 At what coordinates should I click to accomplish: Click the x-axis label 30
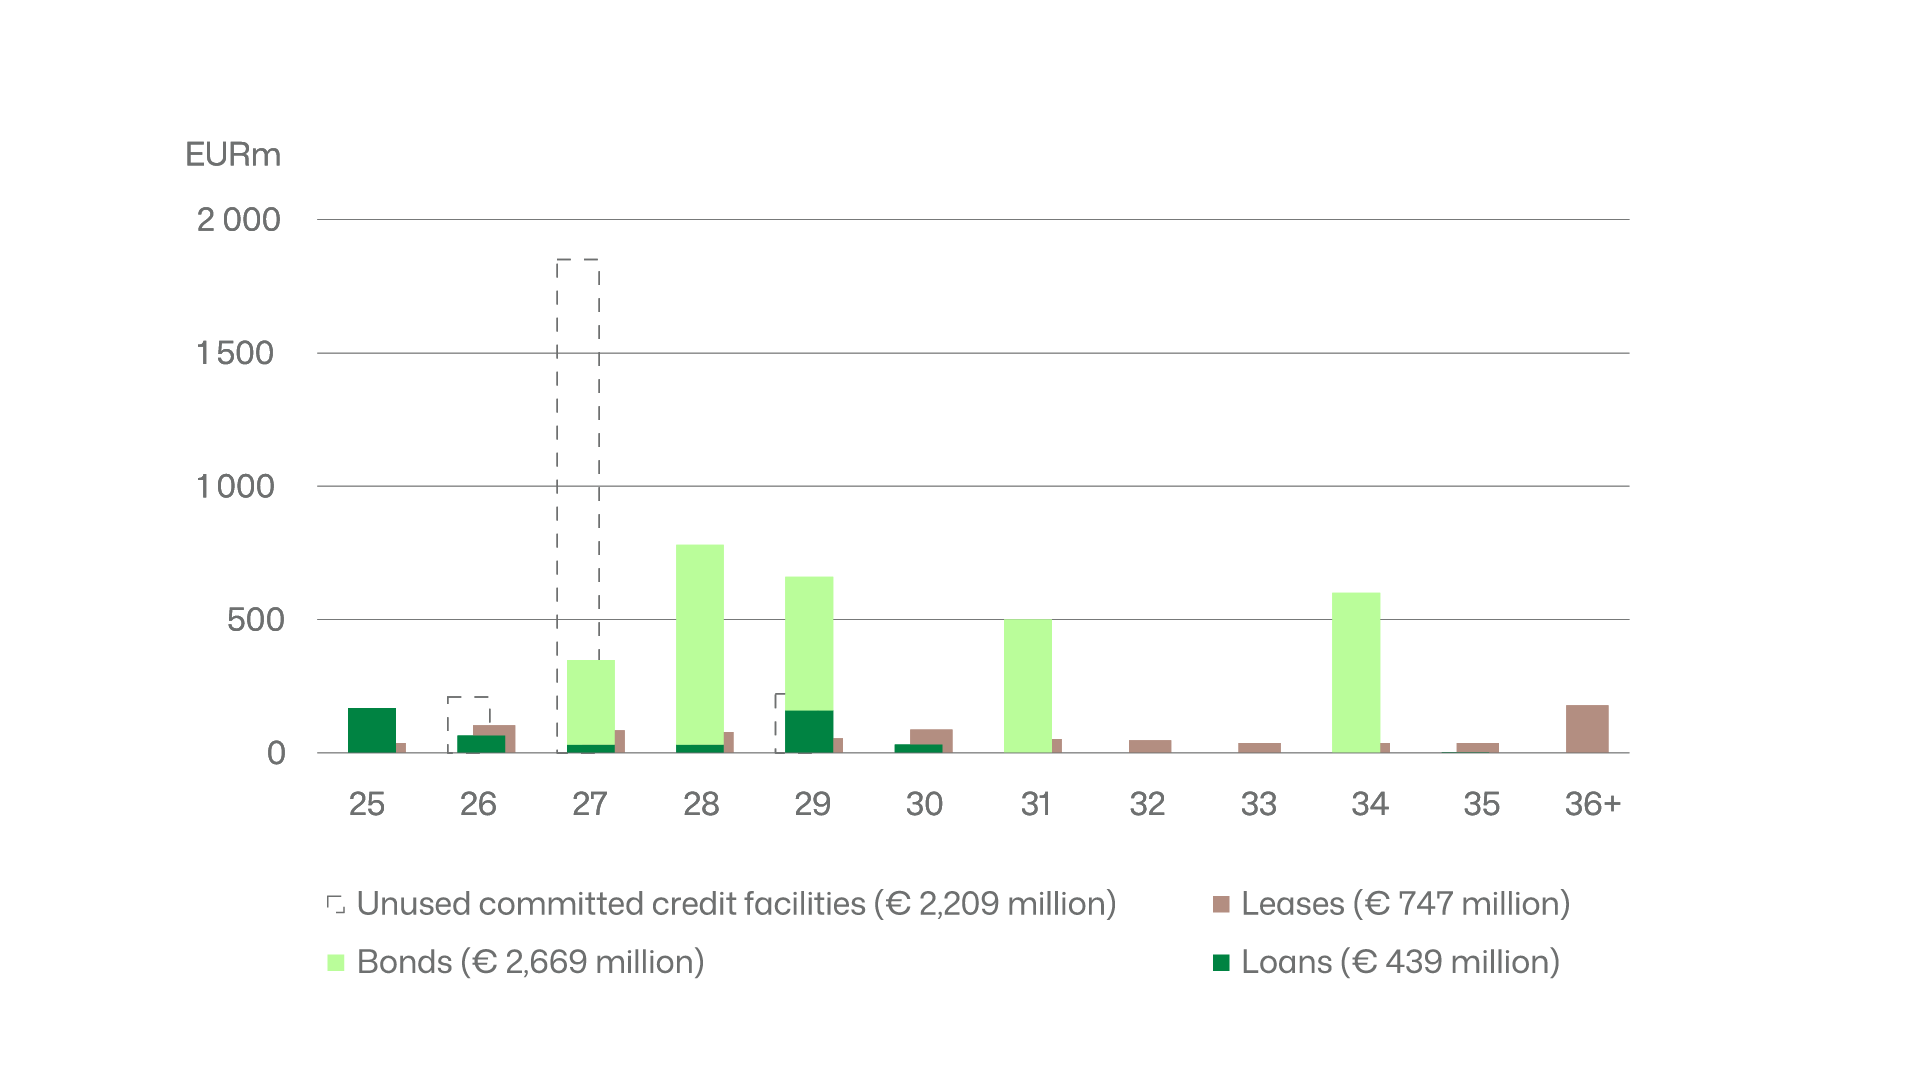pos(924,804)
